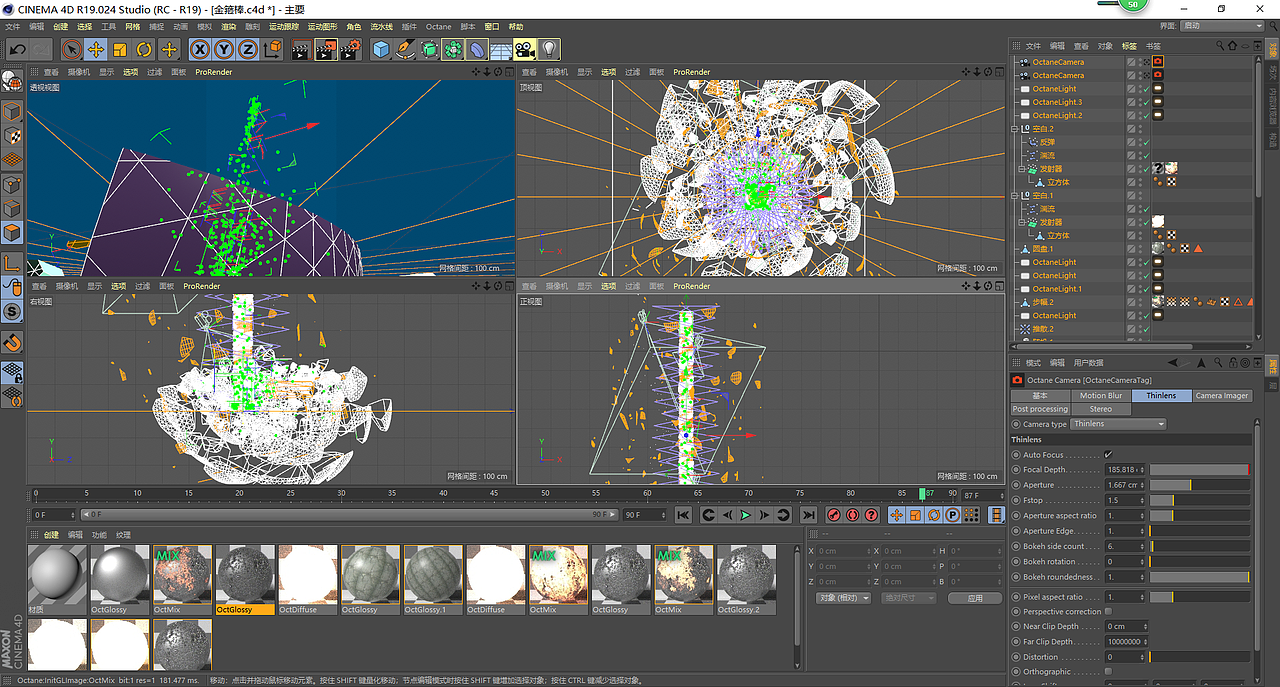Open the Stereo tab
Viewport: 1280px width, 687px height.
pyautogui.click(x=1101, y=409)
